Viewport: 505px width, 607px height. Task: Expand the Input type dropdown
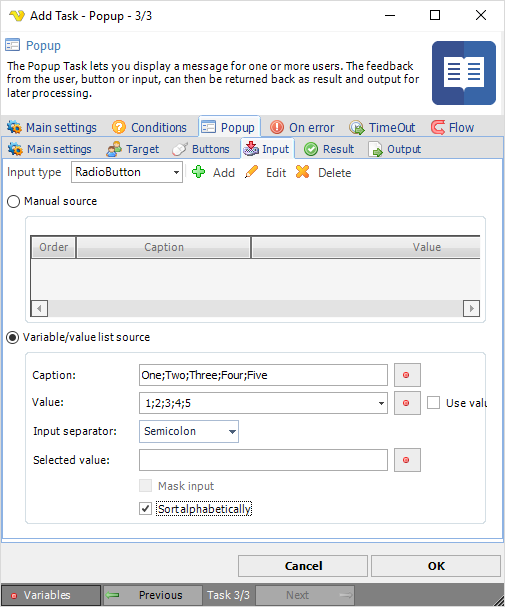176,172
